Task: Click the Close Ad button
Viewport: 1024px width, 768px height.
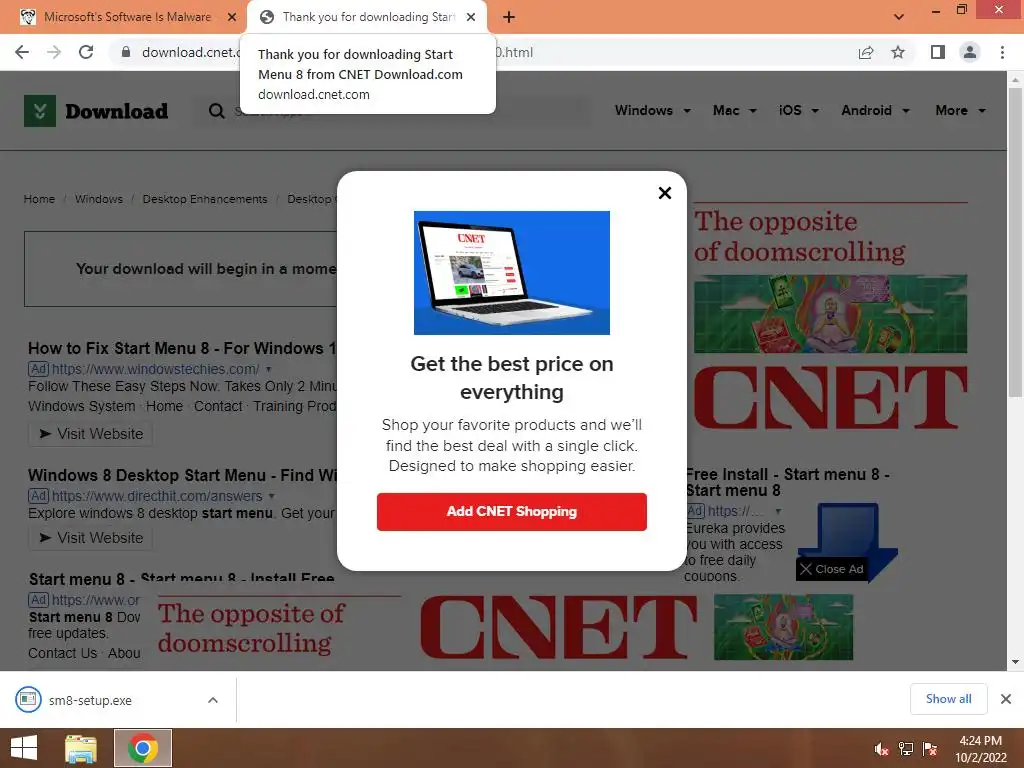Action: 831,569
